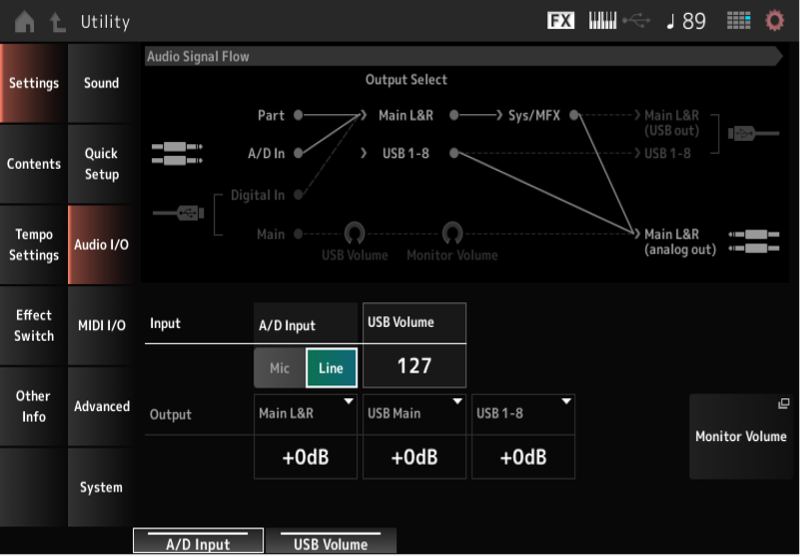Image resolution: width=801 pixels, height=557 pixels.
Task: Select the USB Volume value 127
Action: point(414,366)
